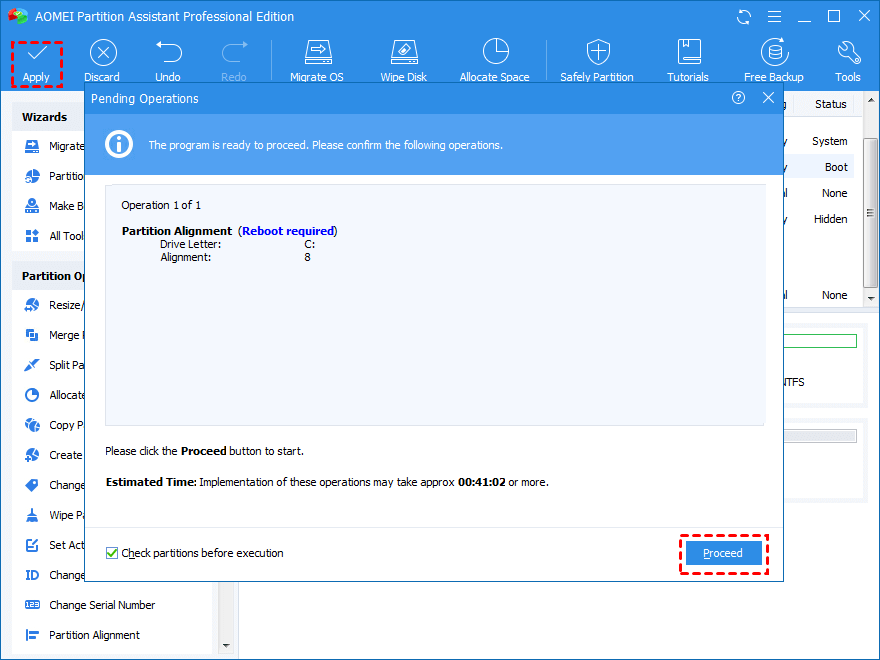Click the Reboot required link text
Viewport: 880px width, 660px height.
click(x=288, y=231)
